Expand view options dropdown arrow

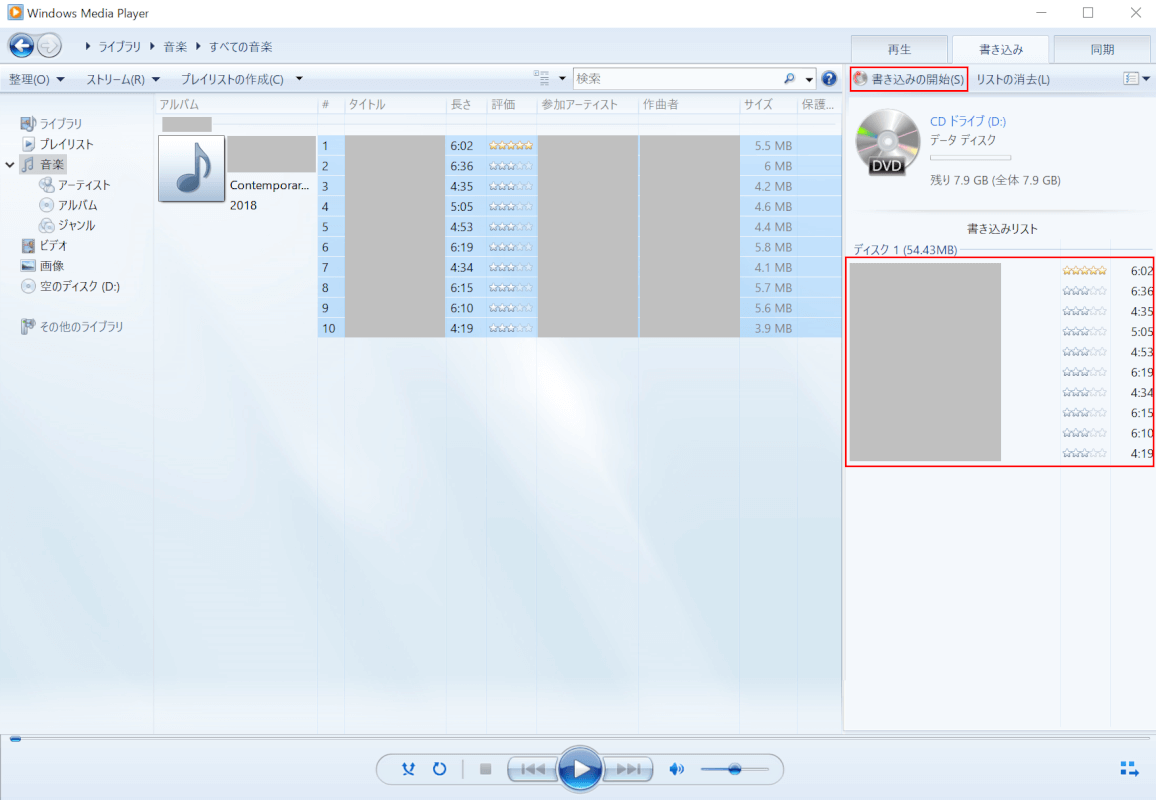[562, 78]
